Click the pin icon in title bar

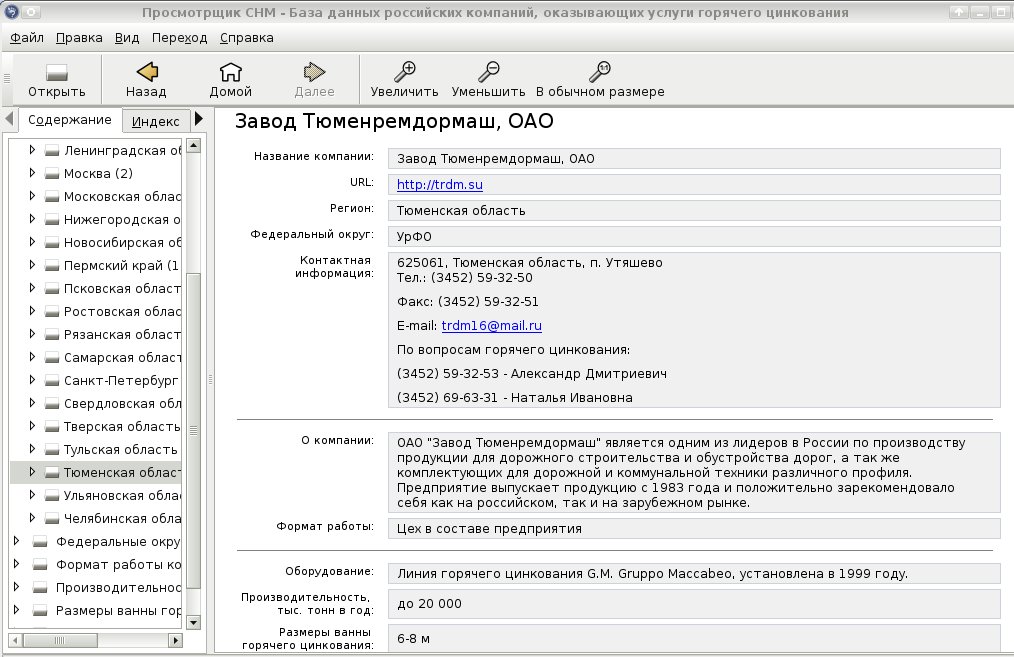31,12
